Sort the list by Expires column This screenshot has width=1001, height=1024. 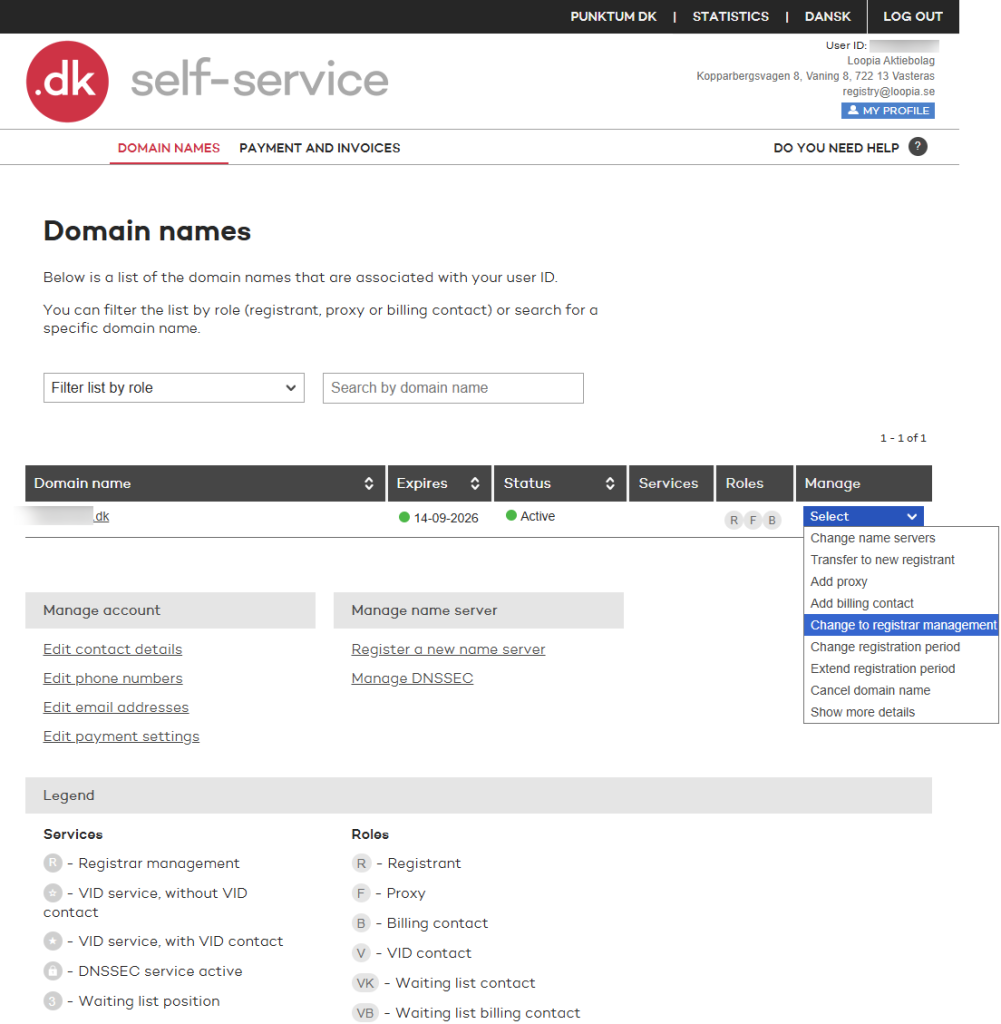[475, 484]
